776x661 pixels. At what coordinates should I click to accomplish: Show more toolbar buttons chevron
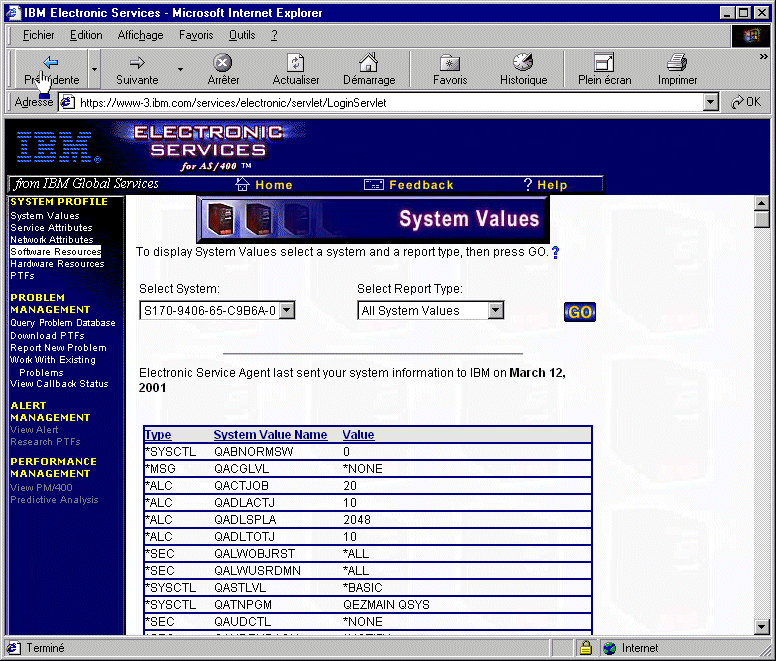click(764, 57)
